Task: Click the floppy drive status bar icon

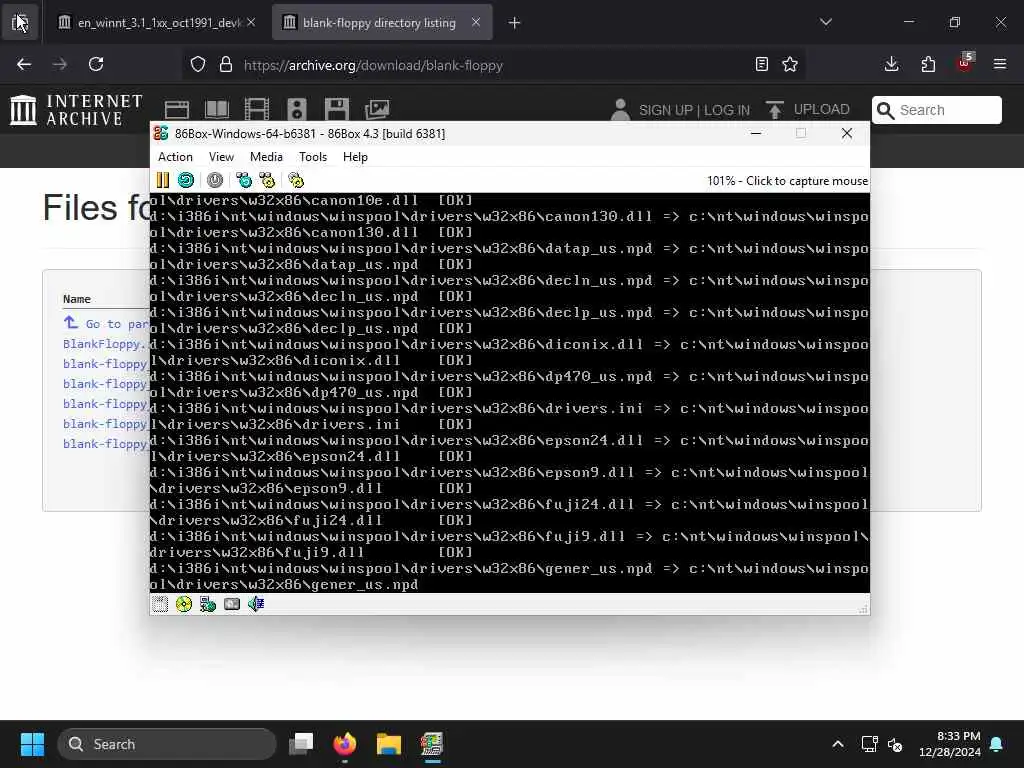Action: click(x=160, y=604)
